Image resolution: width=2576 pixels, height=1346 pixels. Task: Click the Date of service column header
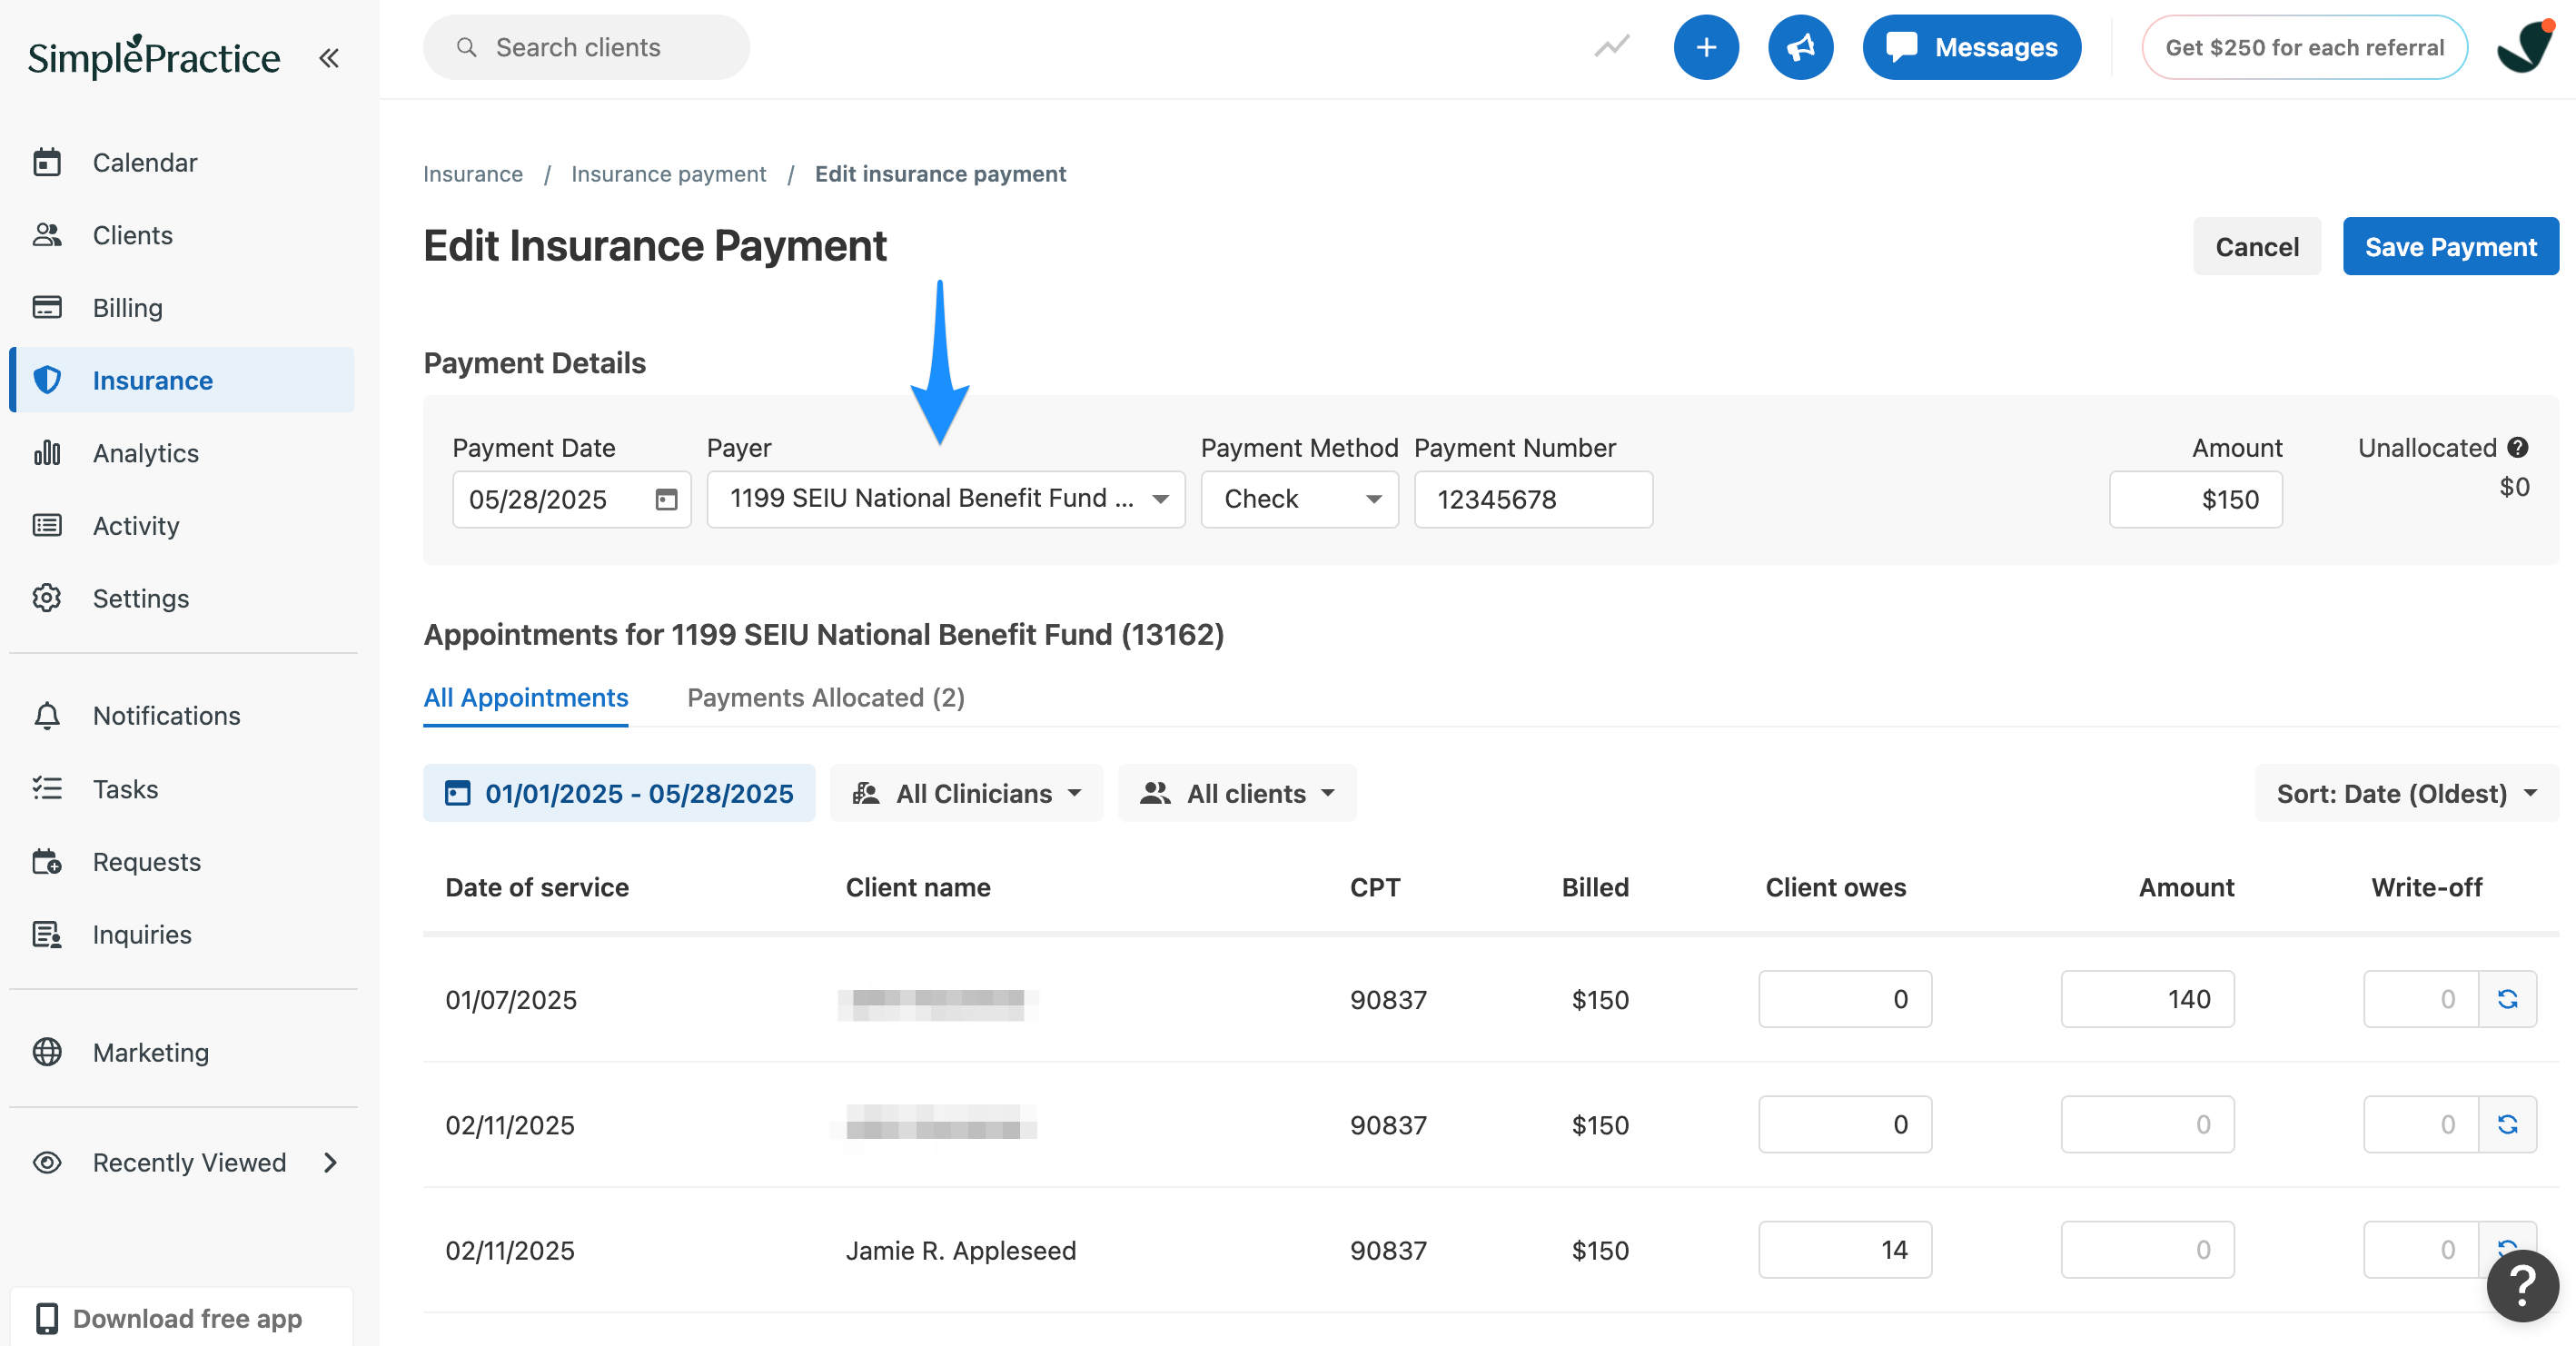click(537, 887)
